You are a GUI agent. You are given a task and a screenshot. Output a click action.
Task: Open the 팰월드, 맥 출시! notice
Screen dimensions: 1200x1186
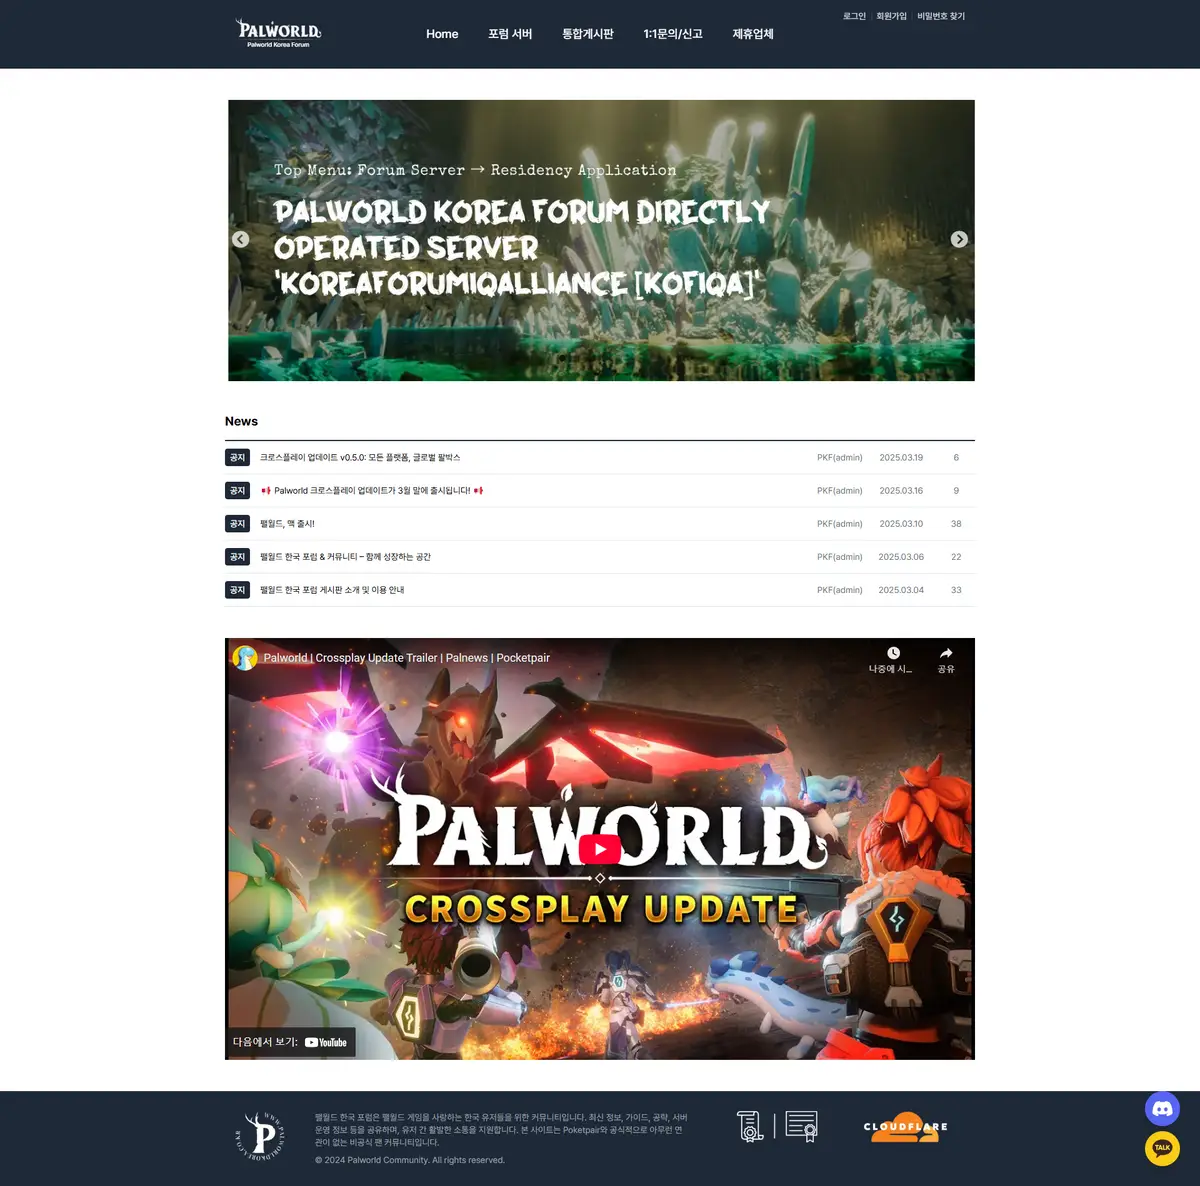click(x=287, y=524)
